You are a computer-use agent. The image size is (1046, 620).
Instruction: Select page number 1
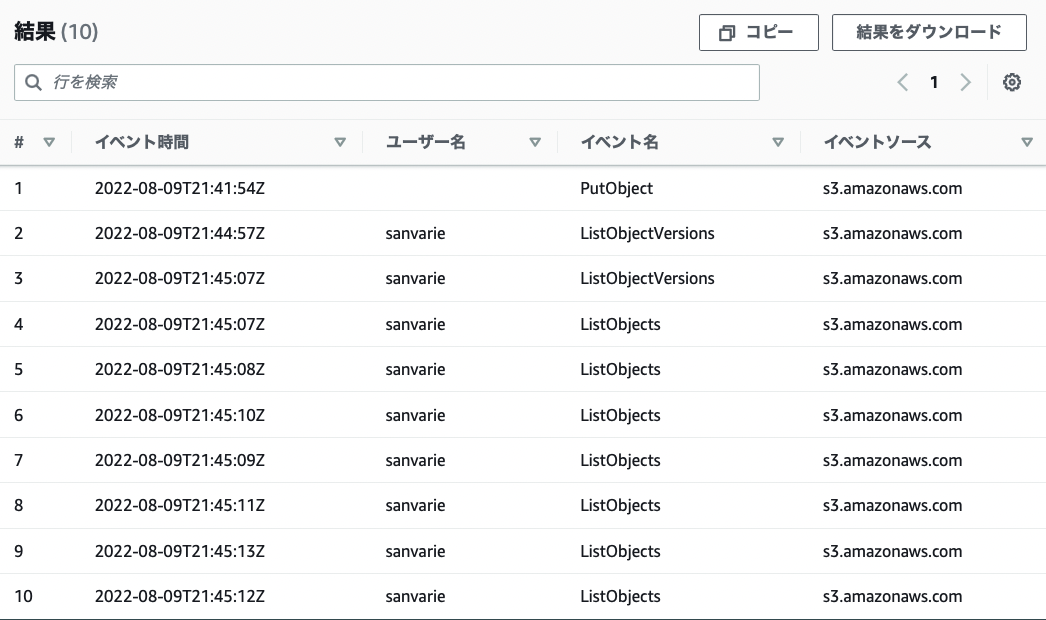tap(934, 82)
